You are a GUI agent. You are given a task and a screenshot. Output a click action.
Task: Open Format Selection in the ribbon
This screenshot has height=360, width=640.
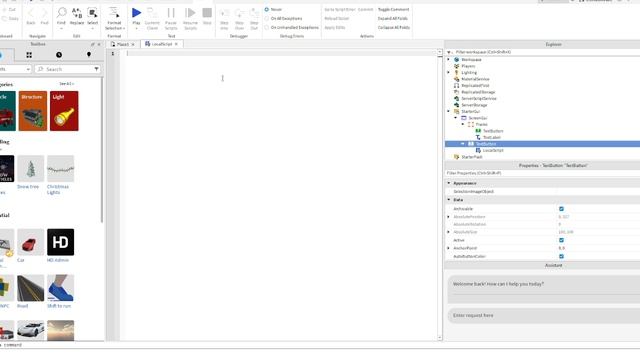(114, 18)
